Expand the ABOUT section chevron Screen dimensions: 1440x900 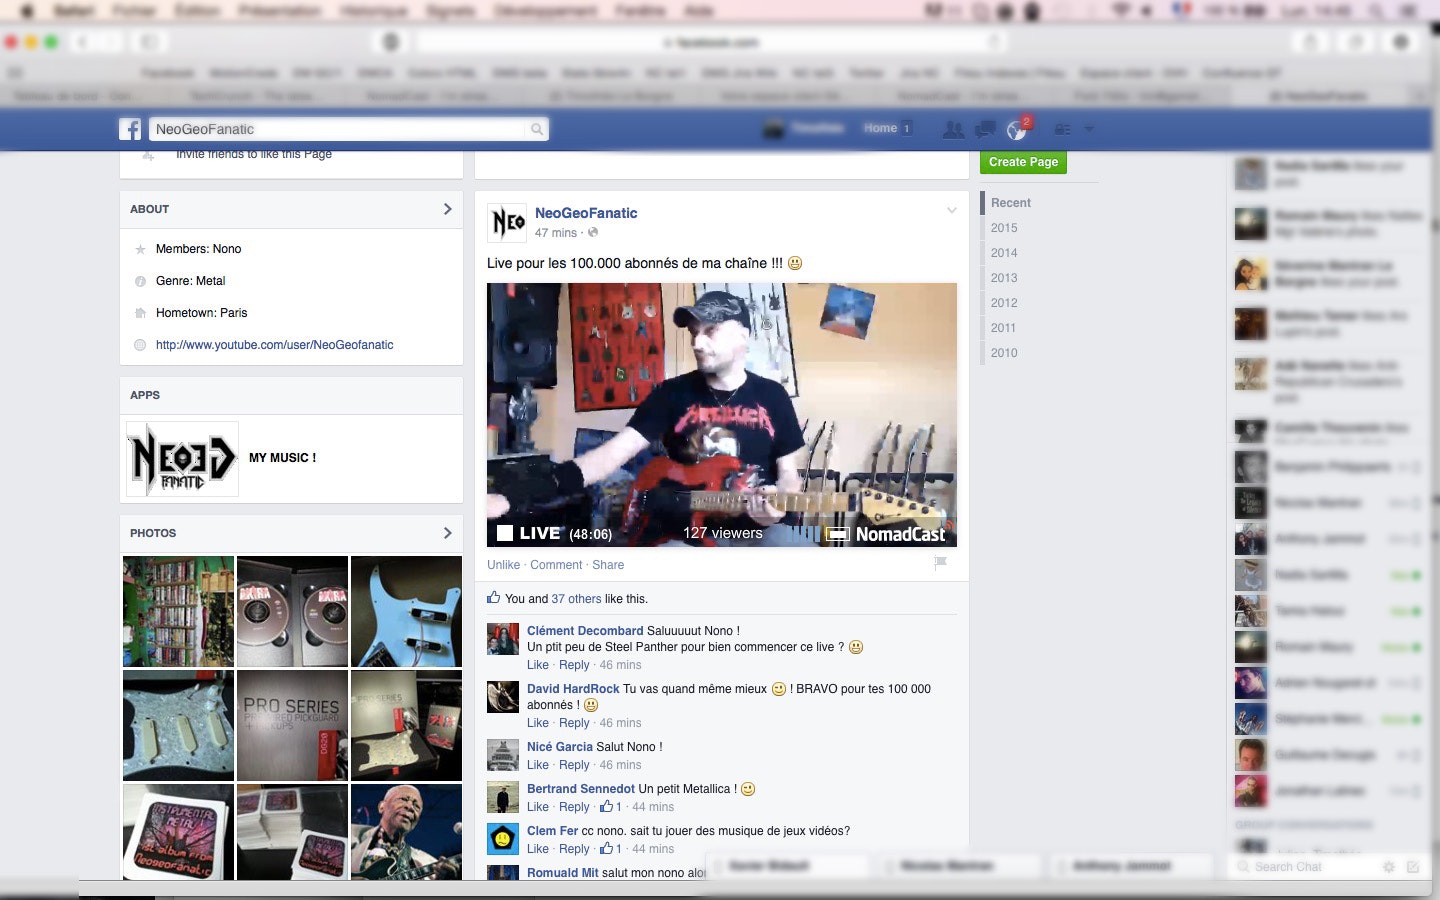click(447, 209)
